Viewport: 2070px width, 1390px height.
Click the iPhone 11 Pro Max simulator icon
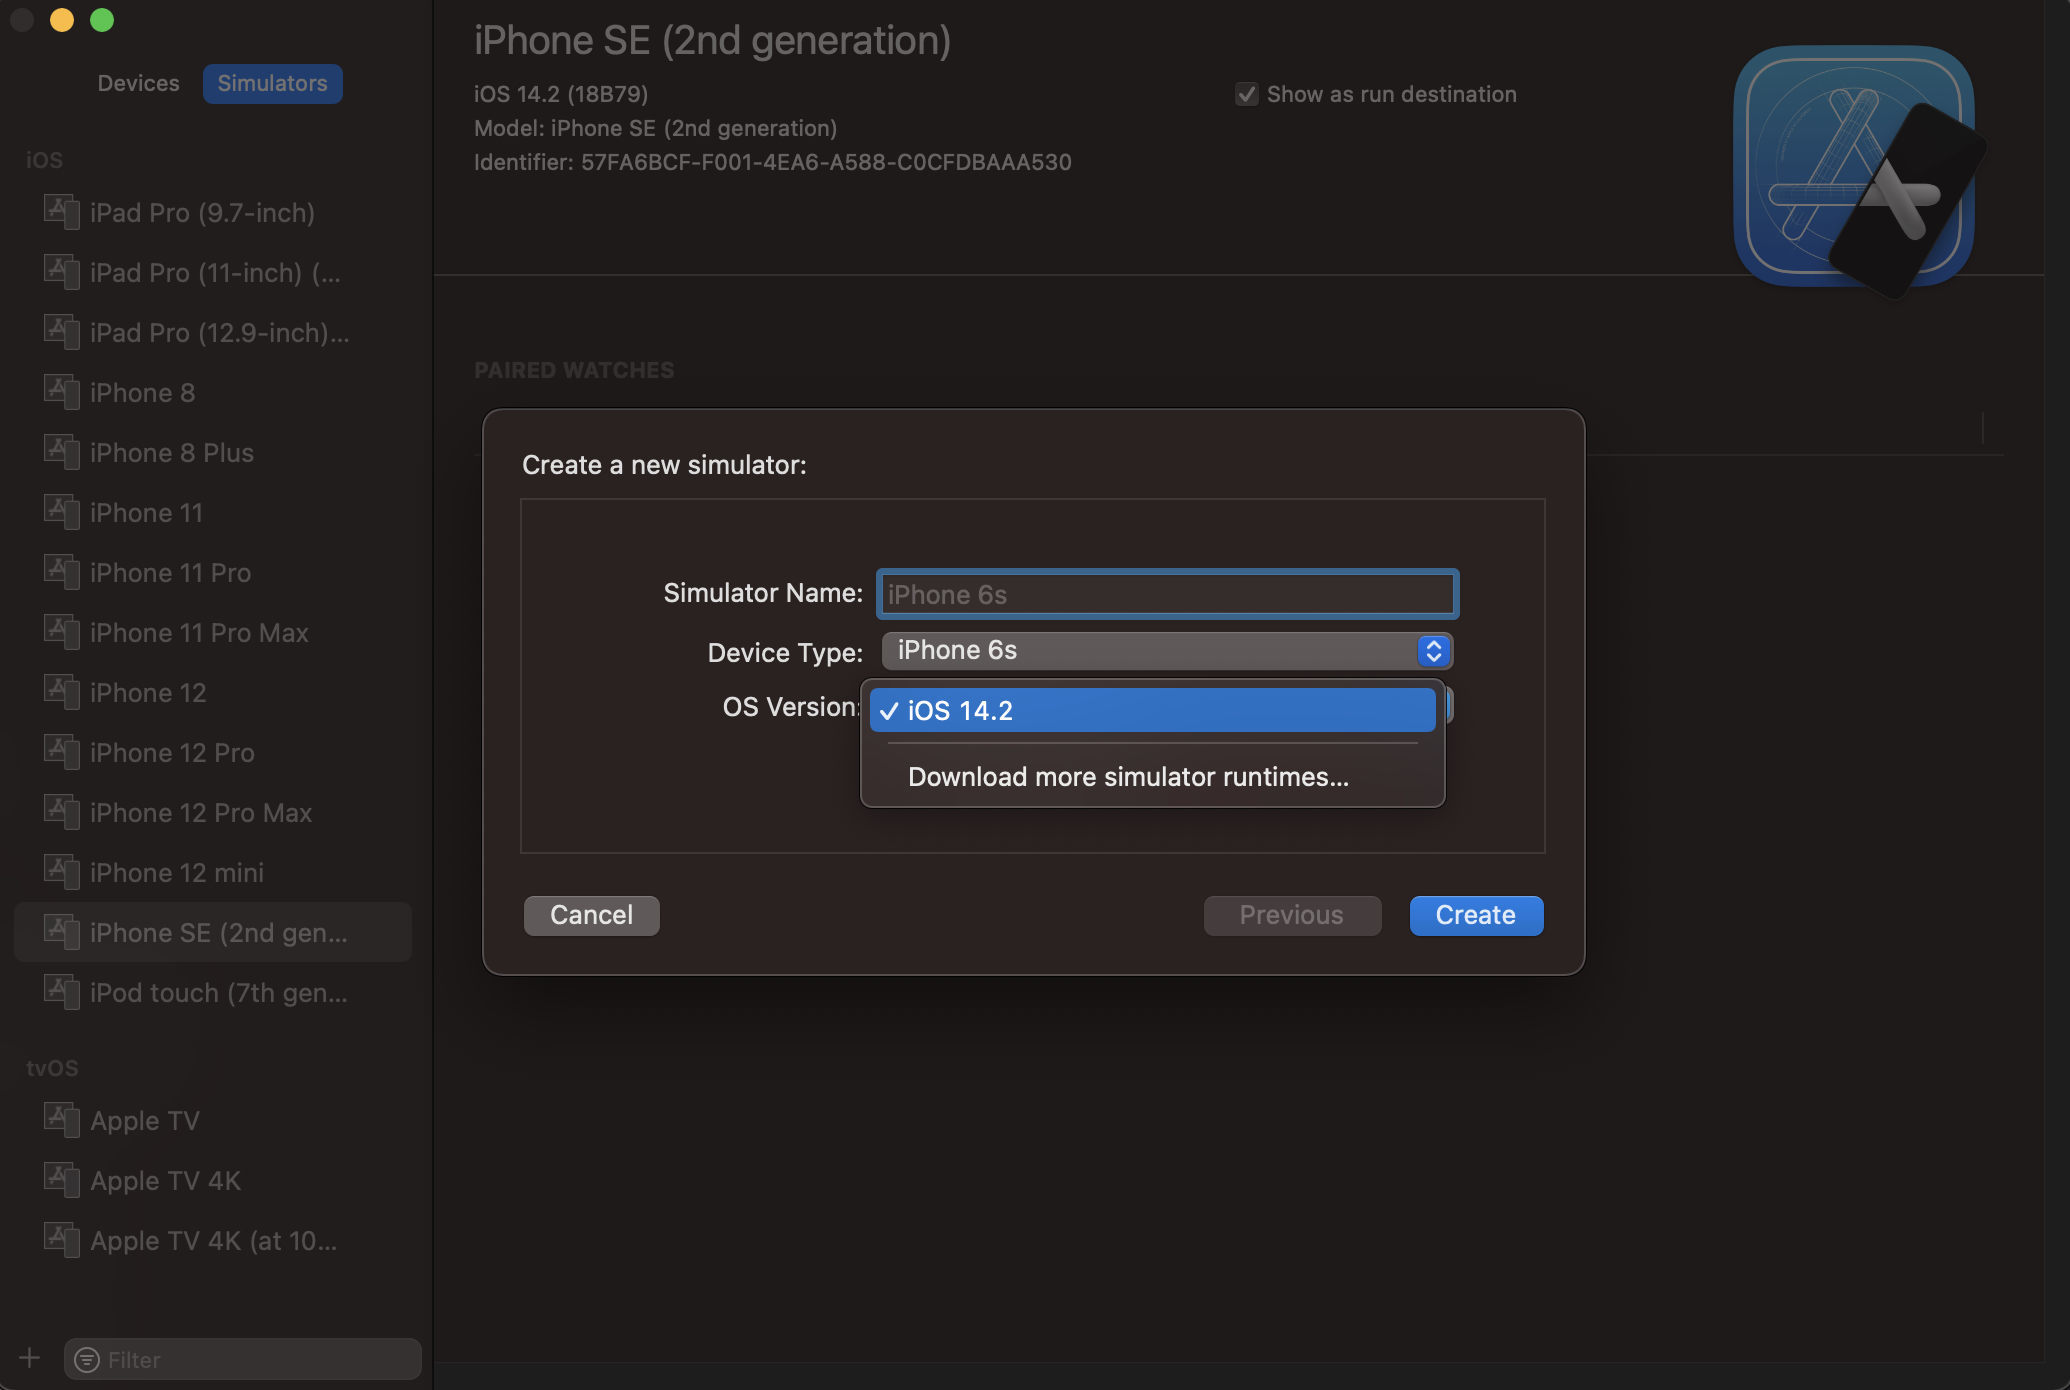61,632
